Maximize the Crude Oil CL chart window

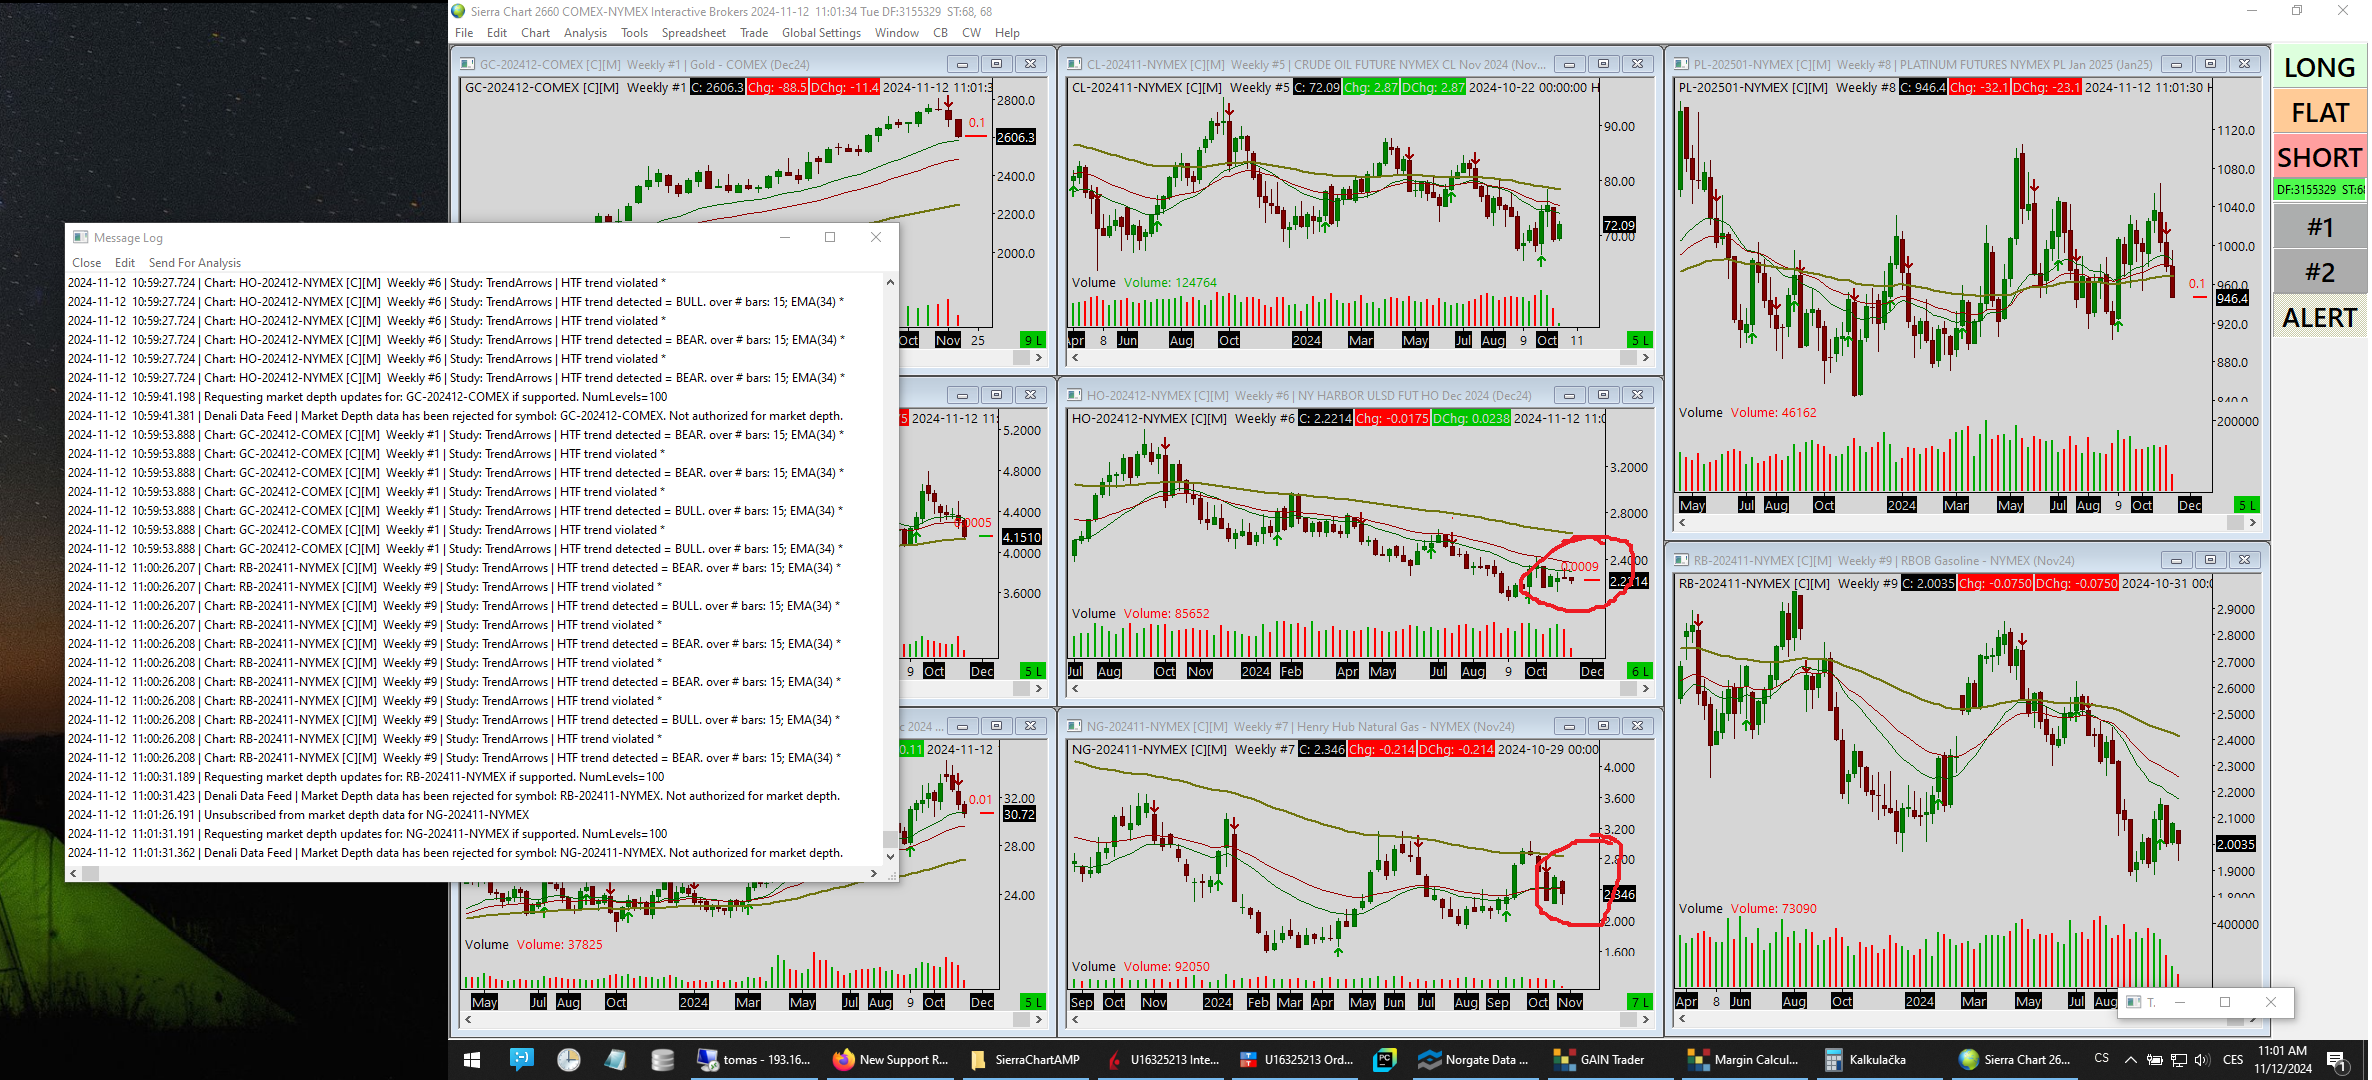1603,64
